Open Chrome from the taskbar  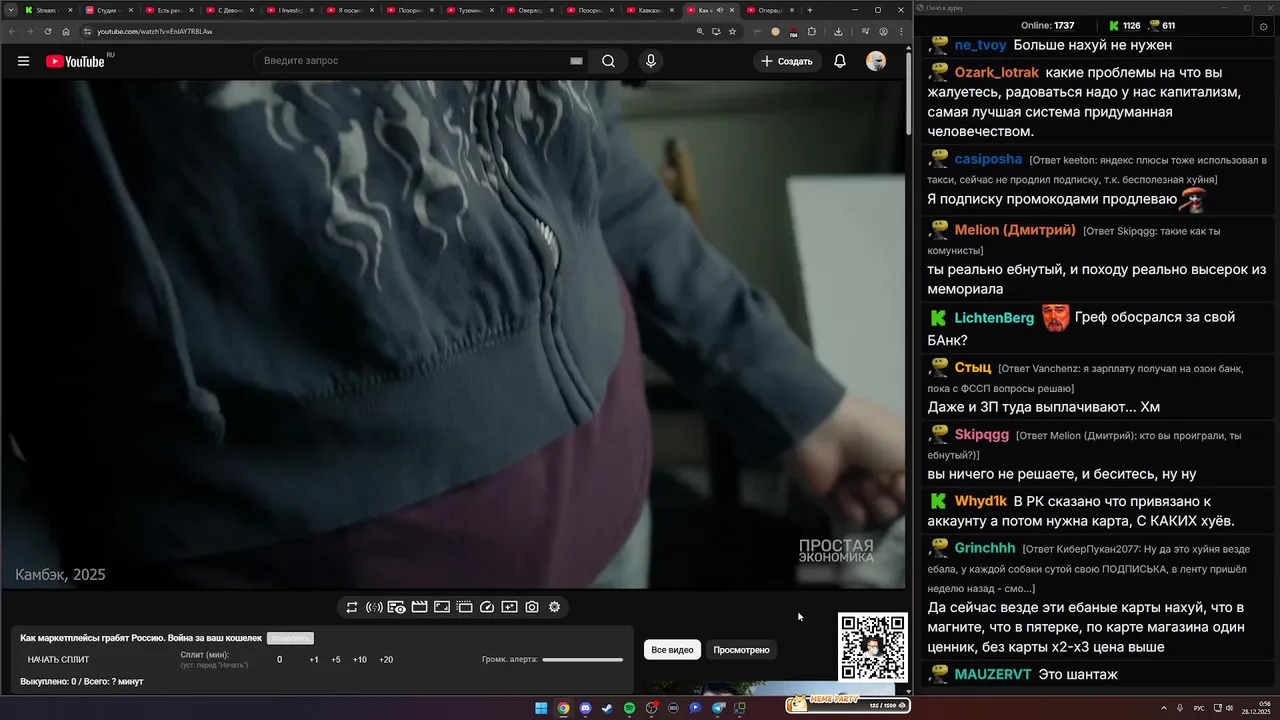tap(563, 708)
